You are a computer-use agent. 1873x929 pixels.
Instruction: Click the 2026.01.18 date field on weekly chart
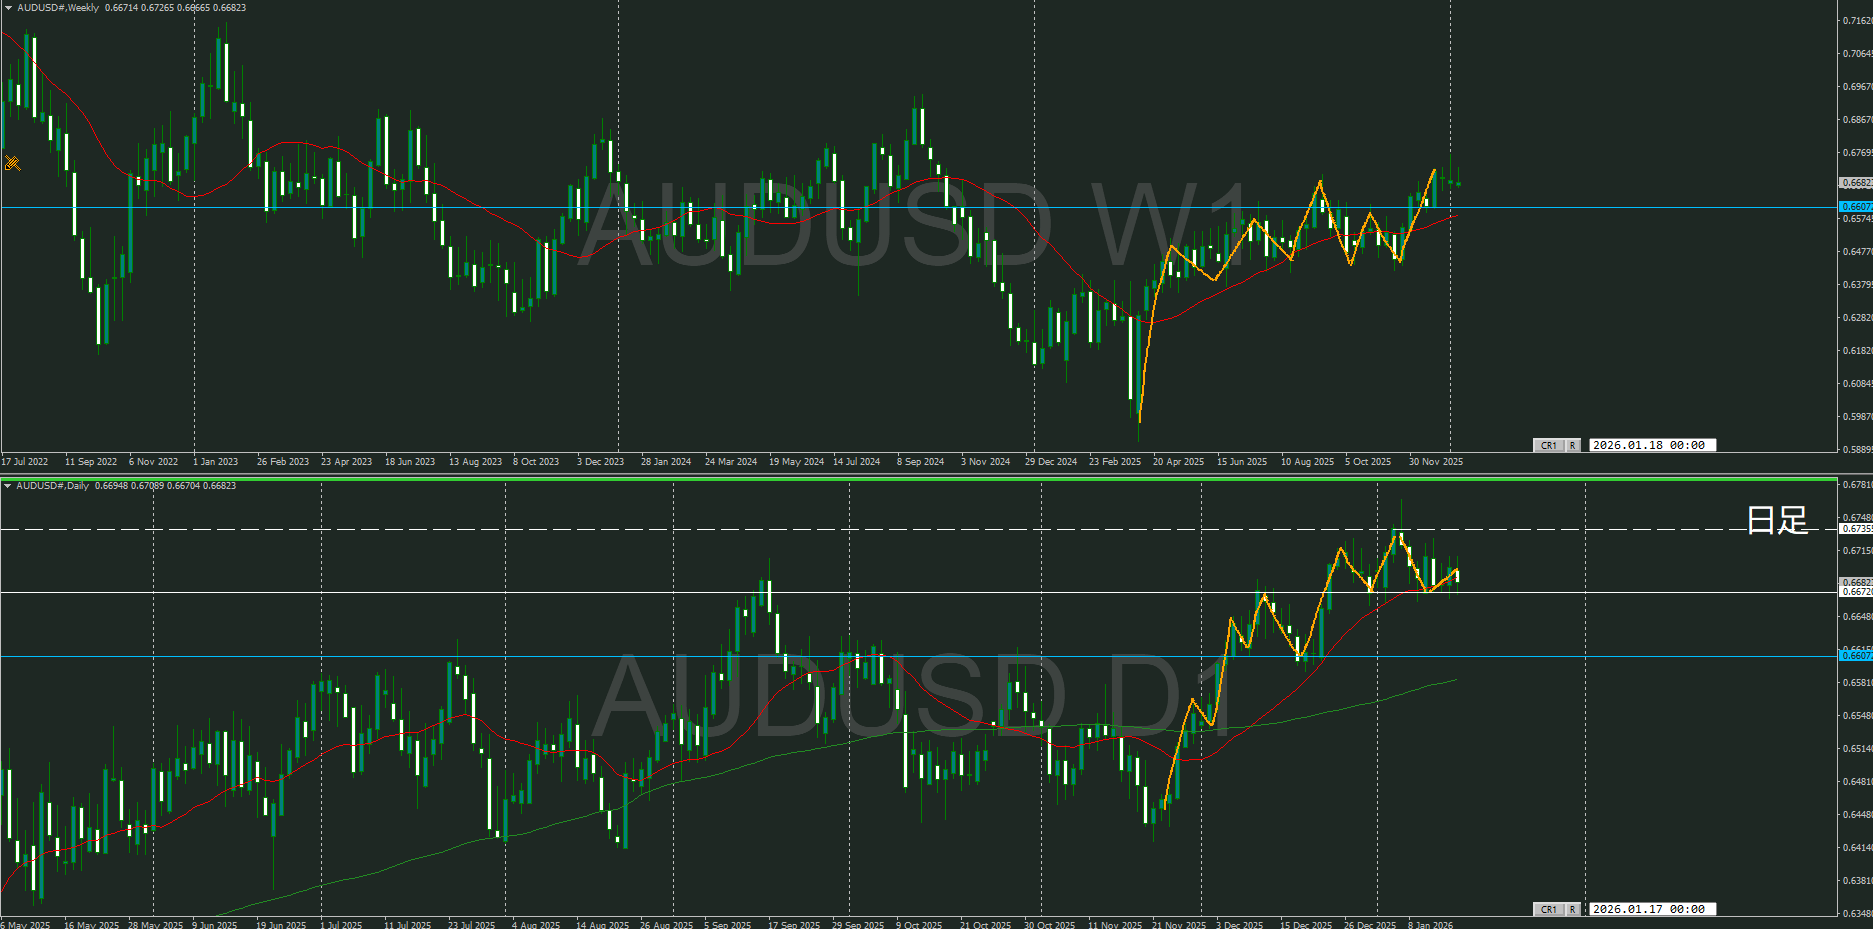[1651, 445]
